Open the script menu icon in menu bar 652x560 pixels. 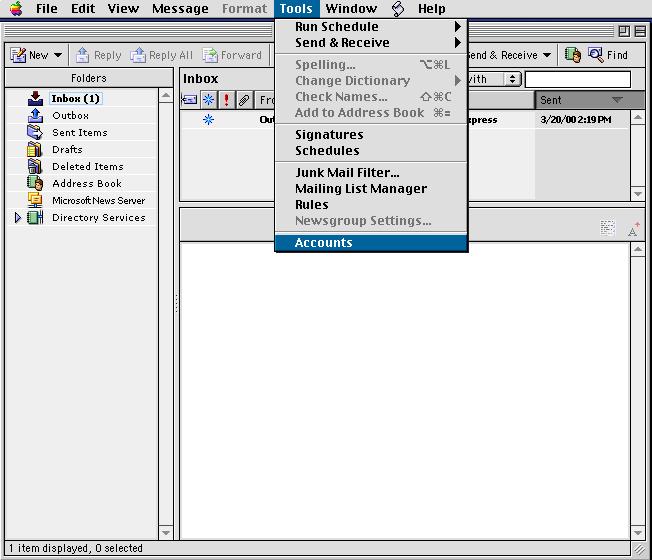tap(398, 8)
